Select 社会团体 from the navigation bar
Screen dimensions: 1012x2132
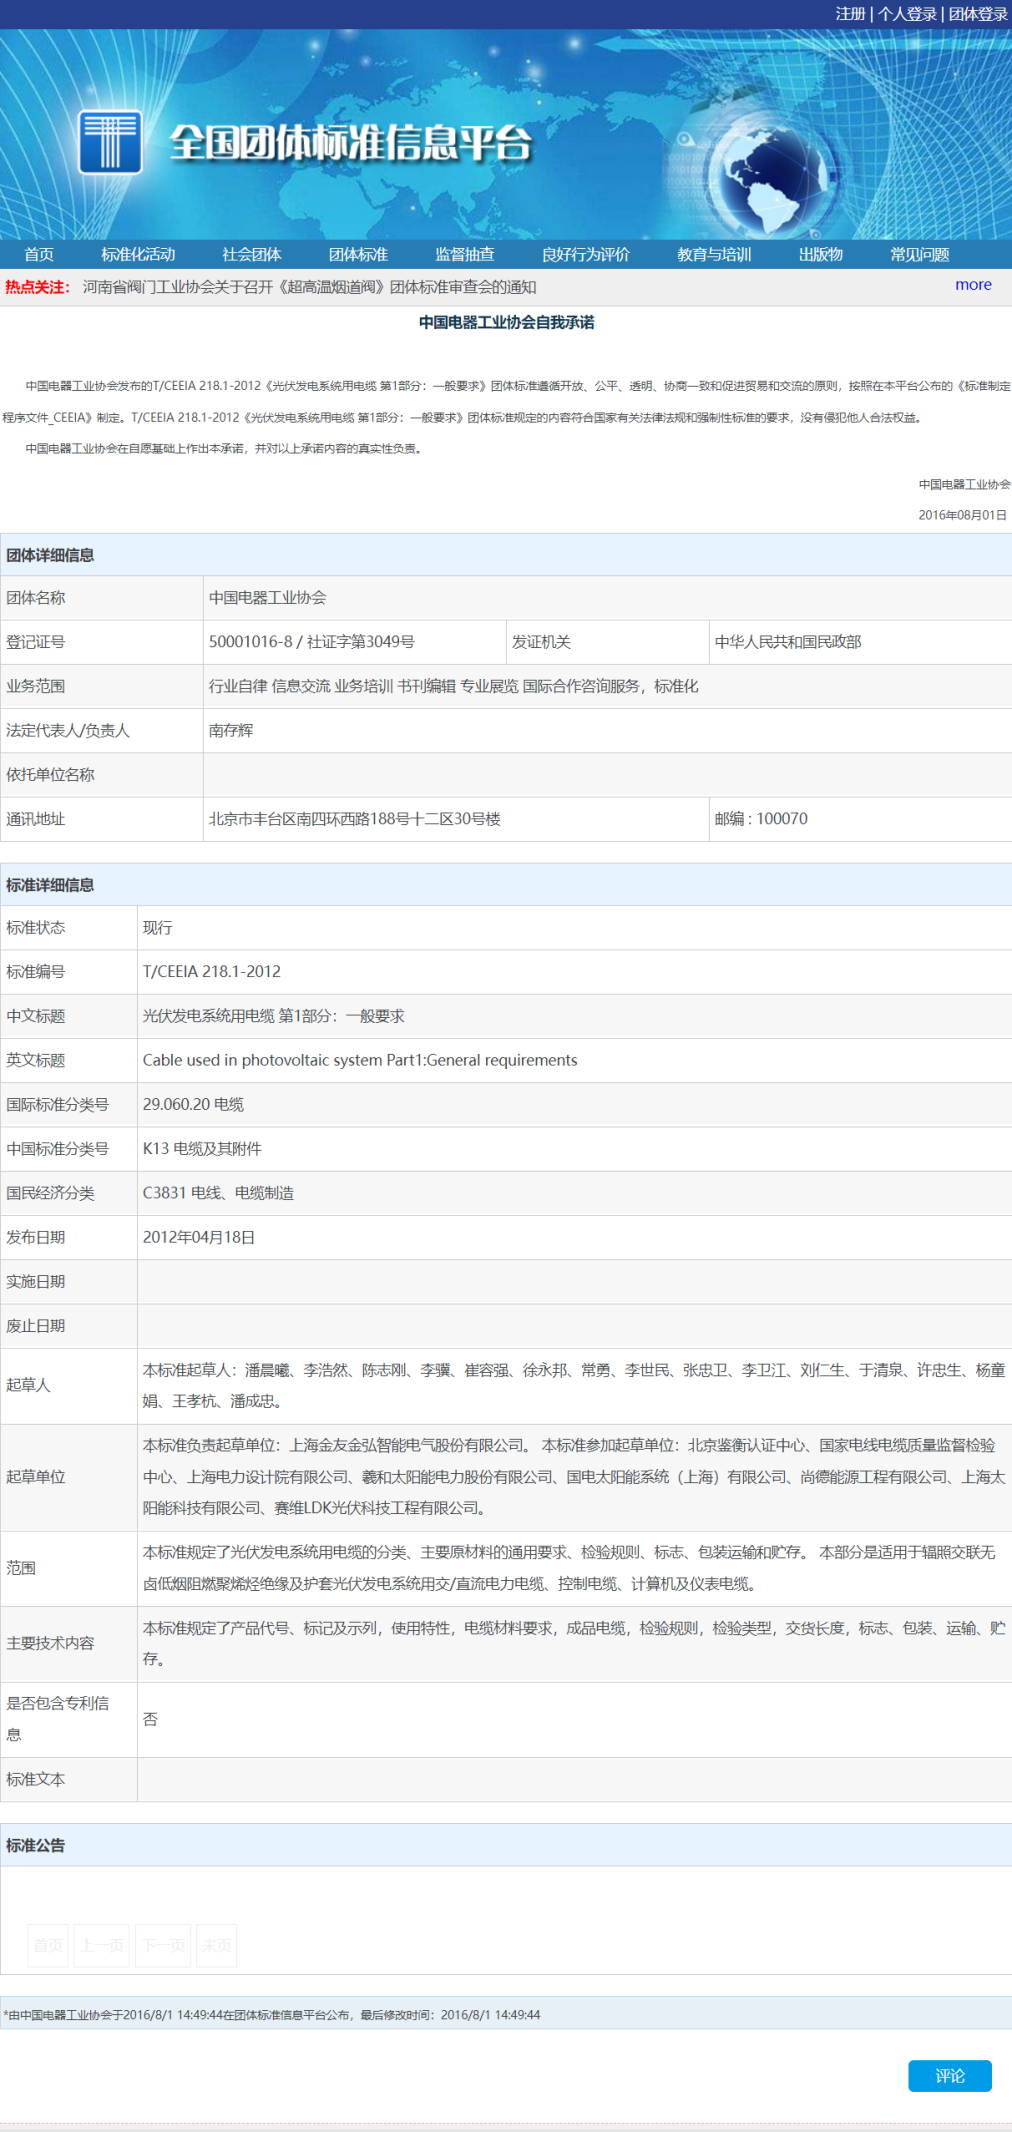(x=252, y=255)
